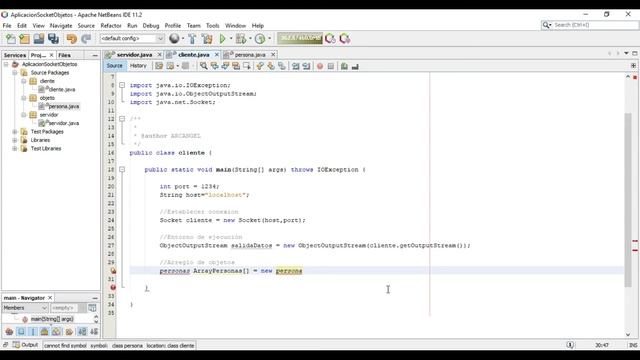Open the Refactor menu
This screenshot has width=640, height=360.
[x=111, y=25]
